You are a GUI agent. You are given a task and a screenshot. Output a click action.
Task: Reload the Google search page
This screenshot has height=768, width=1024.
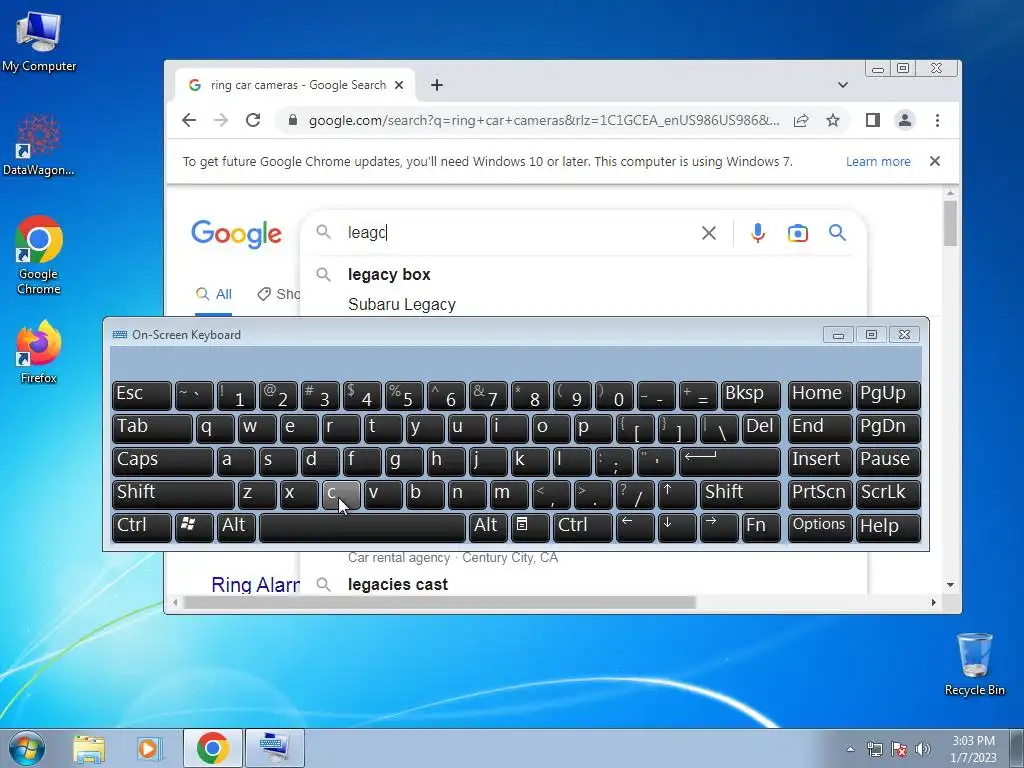point(253,120)
